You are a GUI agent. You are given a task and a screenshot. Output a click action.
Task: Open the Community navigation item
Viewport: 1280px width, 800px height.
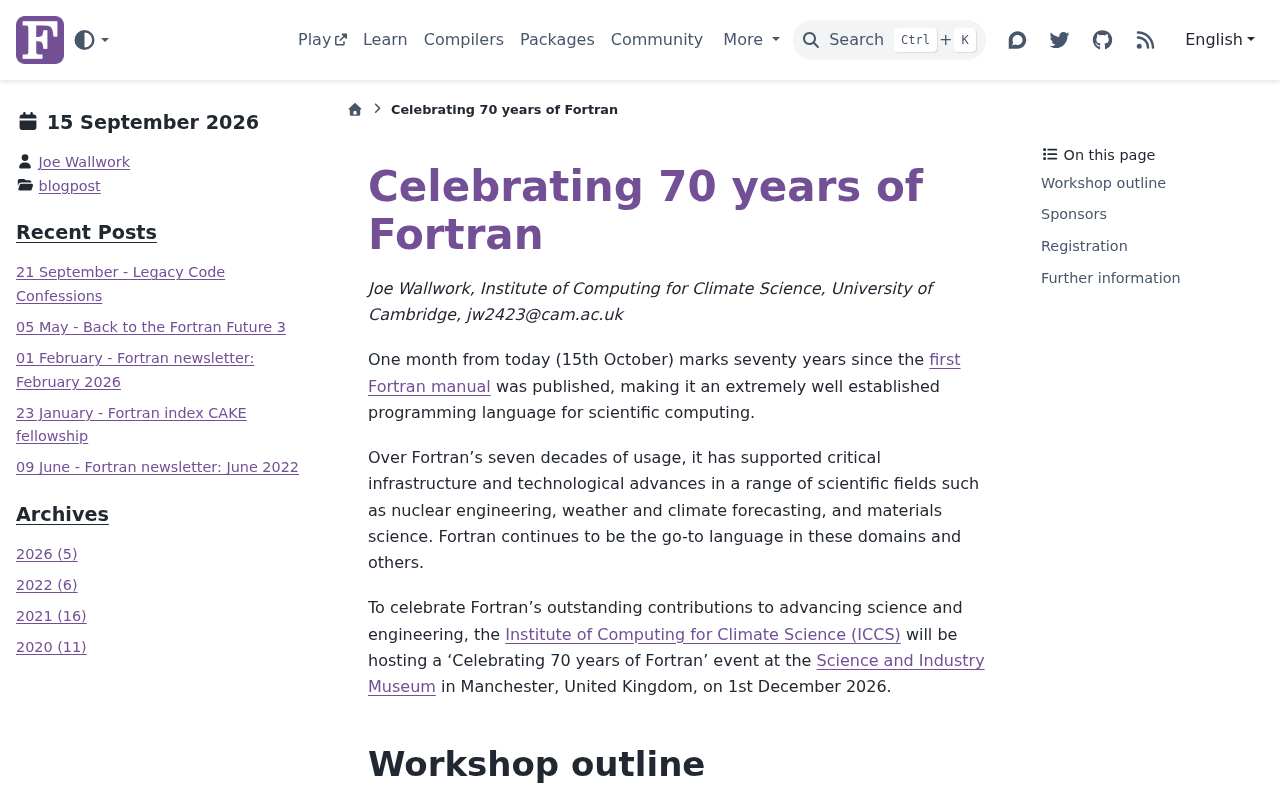pyautogui.click(x=657, y=40)
